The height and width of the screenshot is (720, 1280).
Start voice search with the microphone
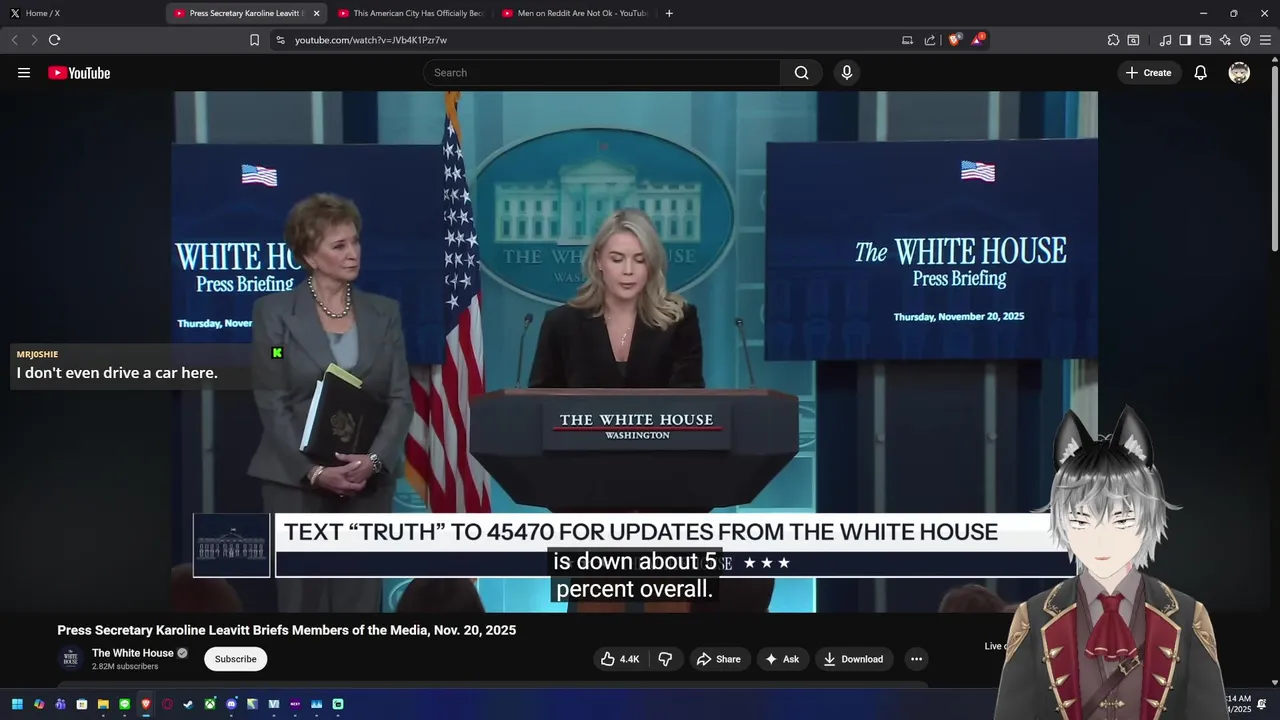coord(847,73)
